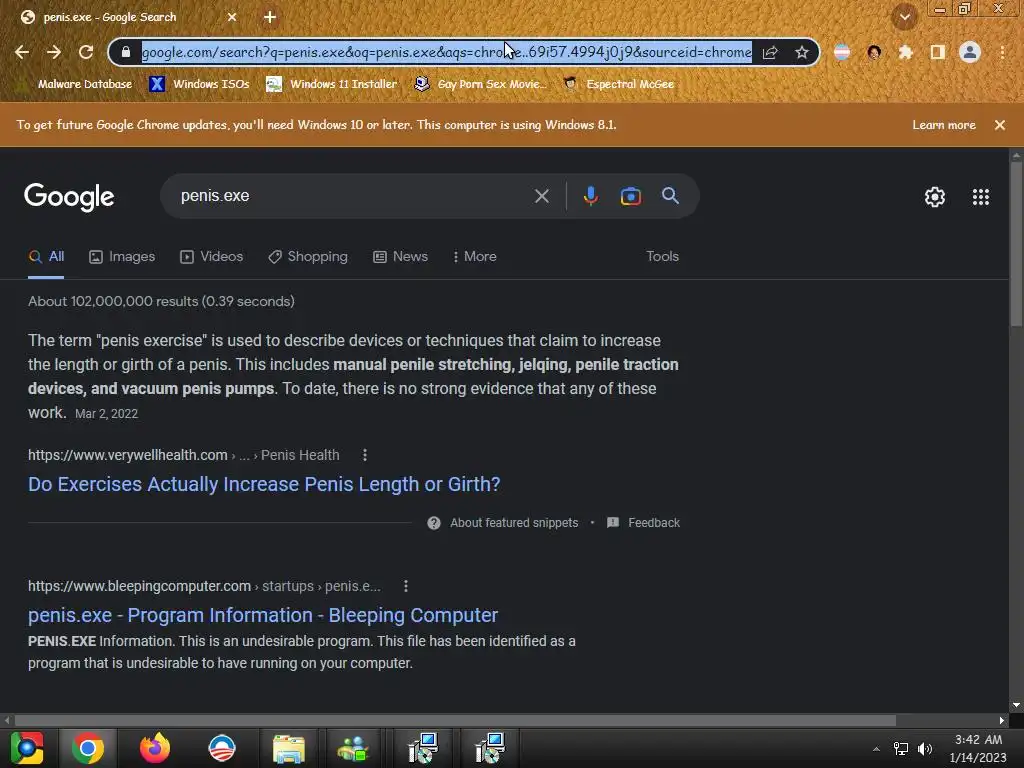Viewport: 1024px width, 768px height.
Task: Click the vertical scrollbar down arrow
Action: (x=1016, y=705)
